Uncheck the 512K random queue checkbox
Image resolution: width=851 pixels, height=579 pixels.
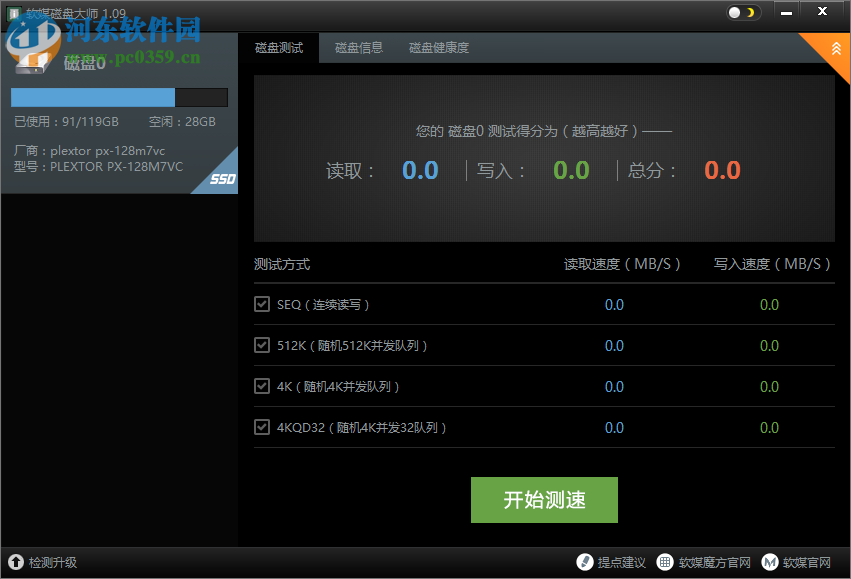[262, 345]
